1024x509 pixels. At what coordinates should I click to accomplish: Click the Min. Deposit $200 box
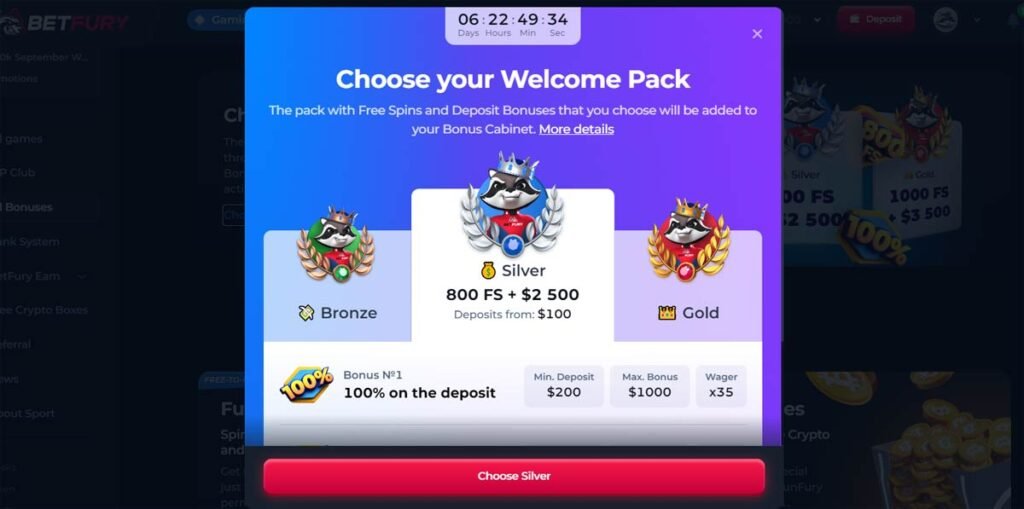564,386
